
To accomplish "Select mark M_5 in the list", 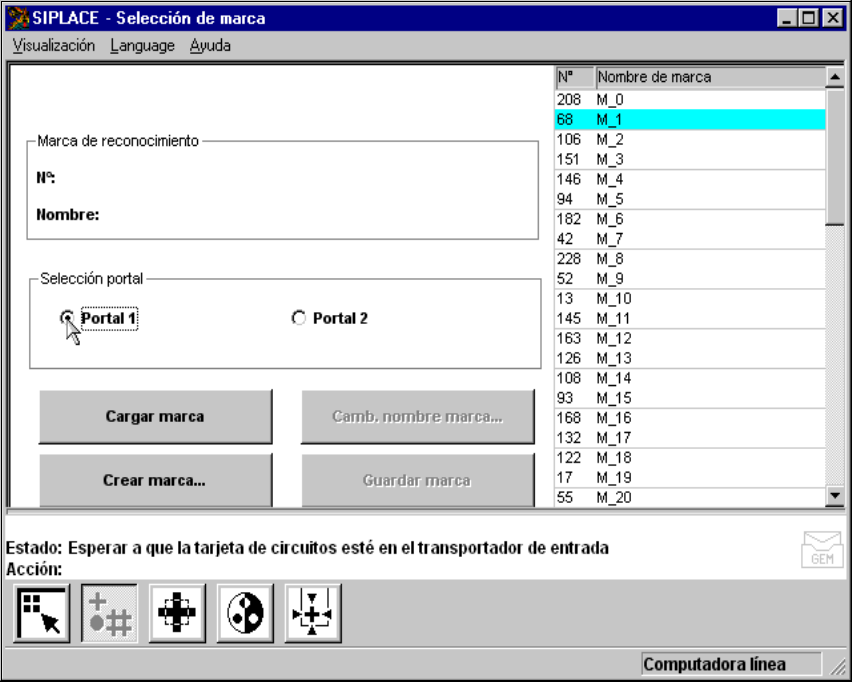I will point(690,199).
